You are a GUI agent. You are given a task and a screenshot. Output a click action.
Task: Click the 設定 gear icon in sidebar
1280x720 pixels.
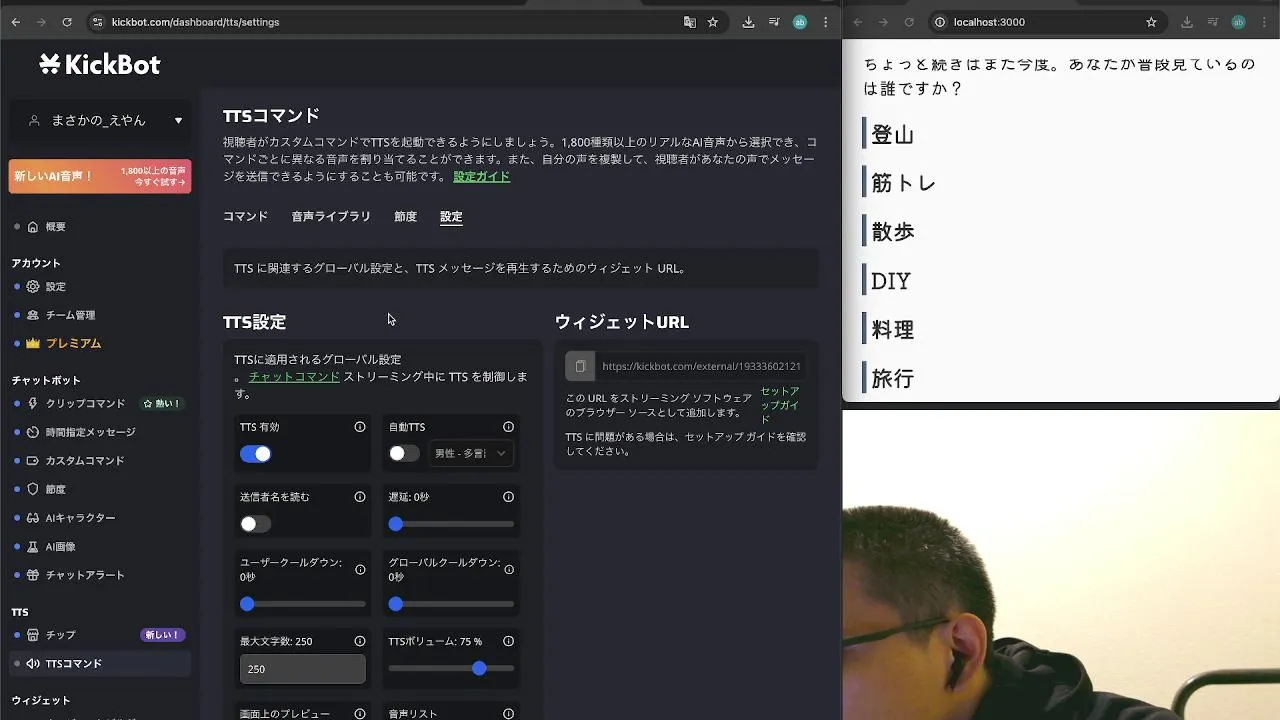click(33, 287)
